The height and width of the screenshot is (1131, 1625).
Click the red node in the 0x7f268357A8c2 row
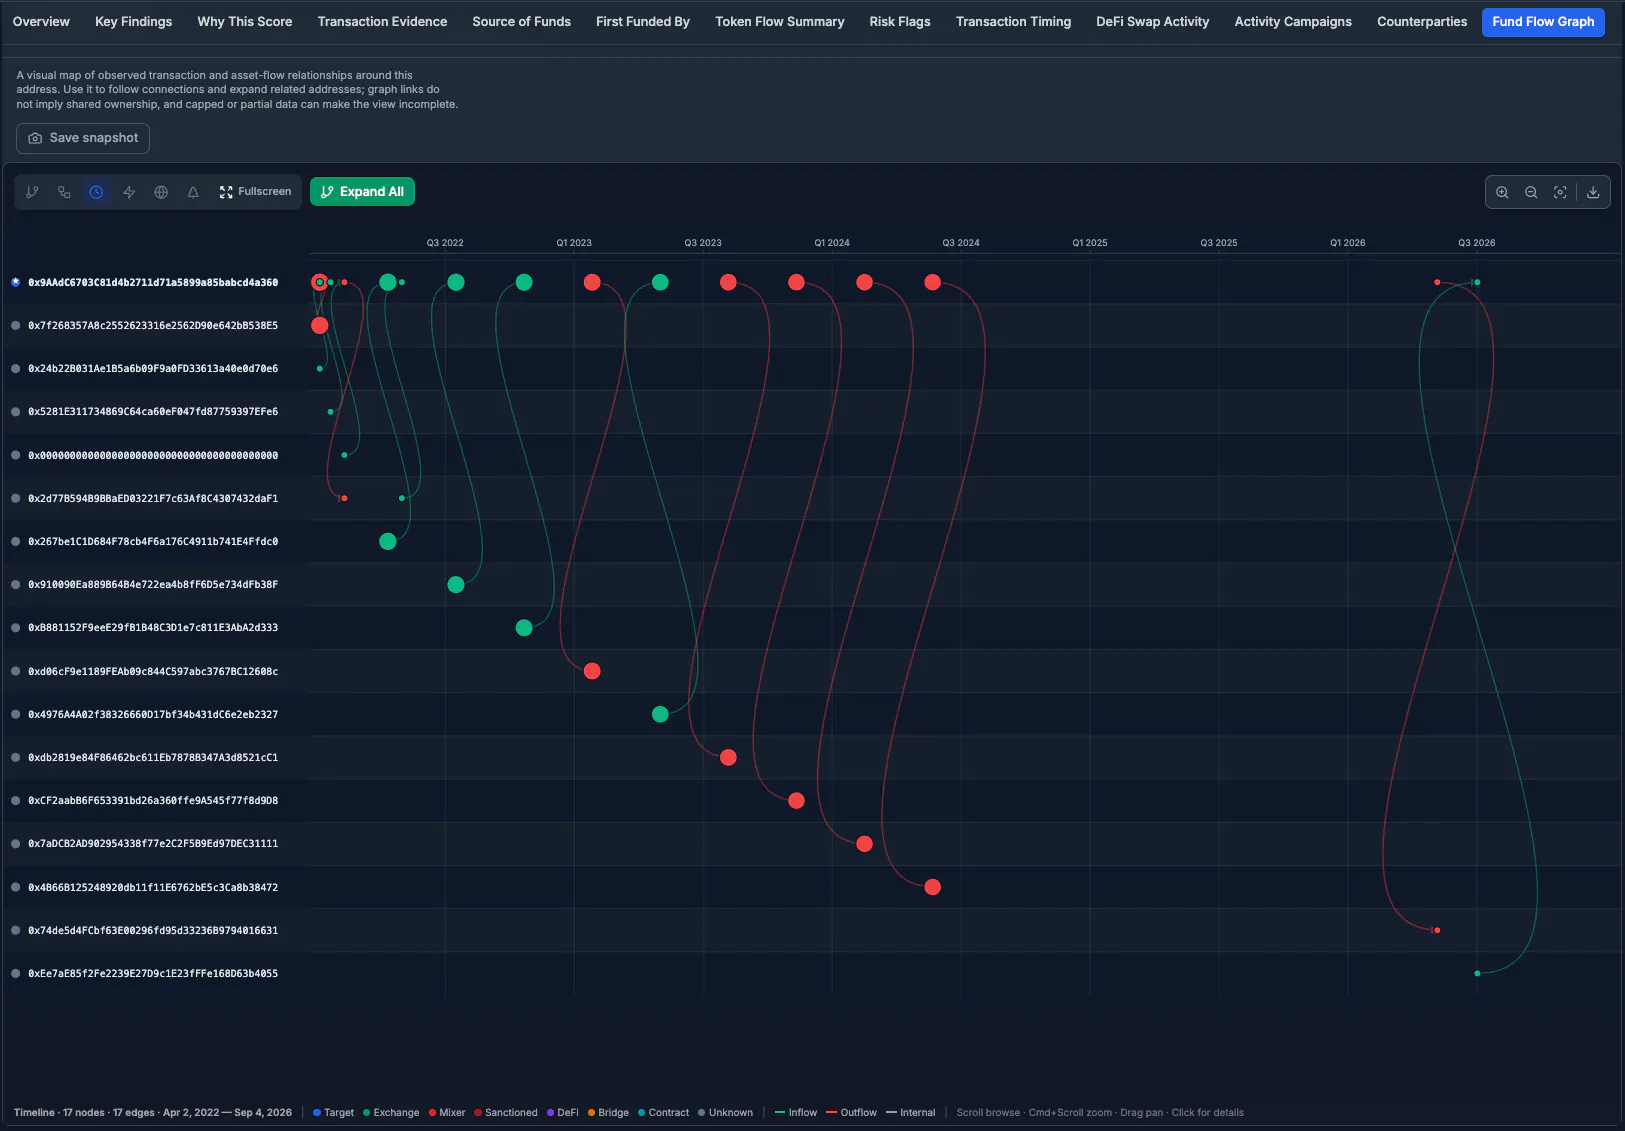pyautogui.click(x=320, y=325)
